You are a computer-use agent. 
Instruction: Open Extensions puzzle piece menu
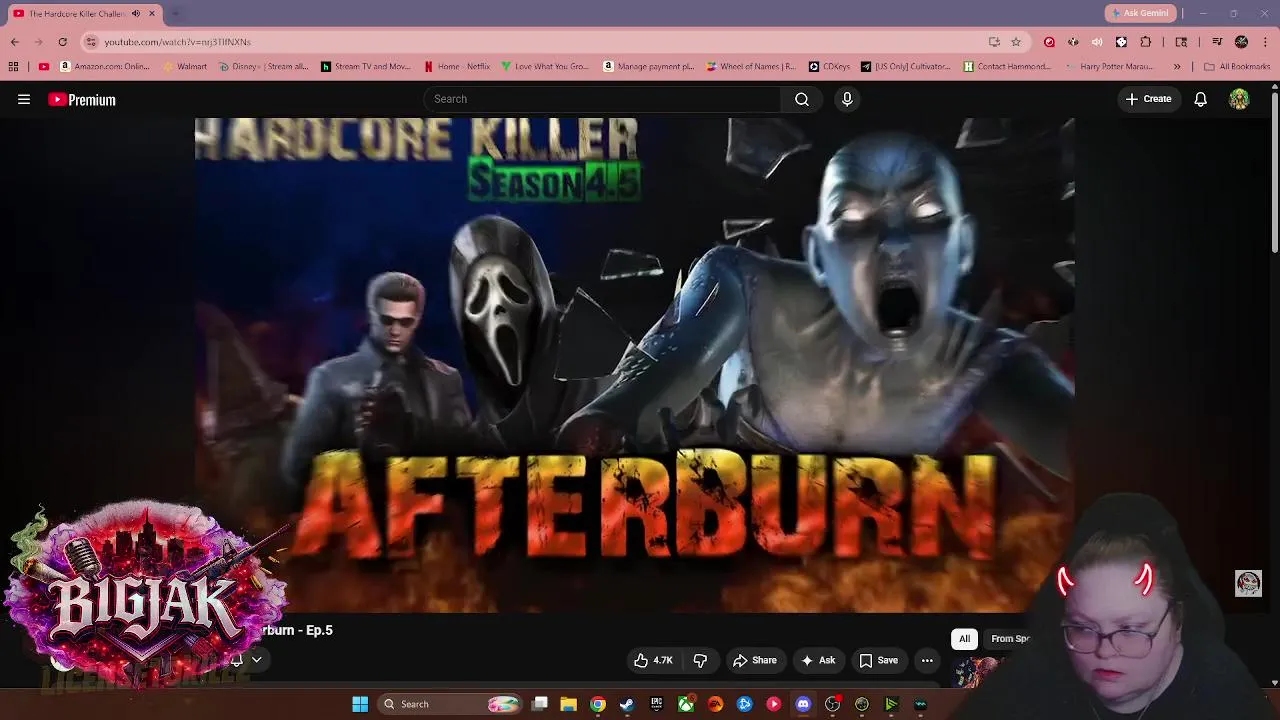(1145, 42)
